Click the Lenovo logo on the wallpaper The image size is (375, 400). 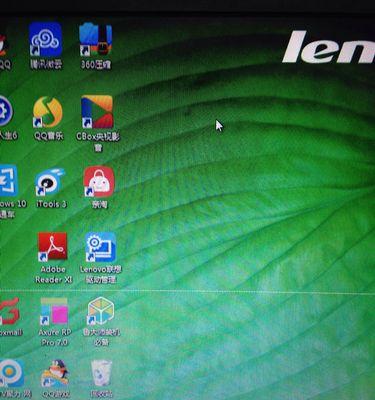point(329,47)
